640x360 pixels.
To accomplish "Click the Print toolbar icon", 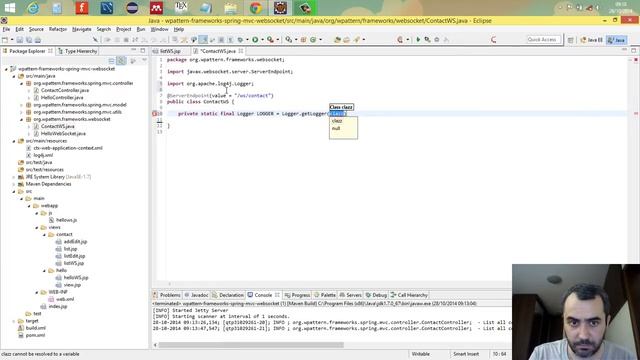I will tap(38, 40).
